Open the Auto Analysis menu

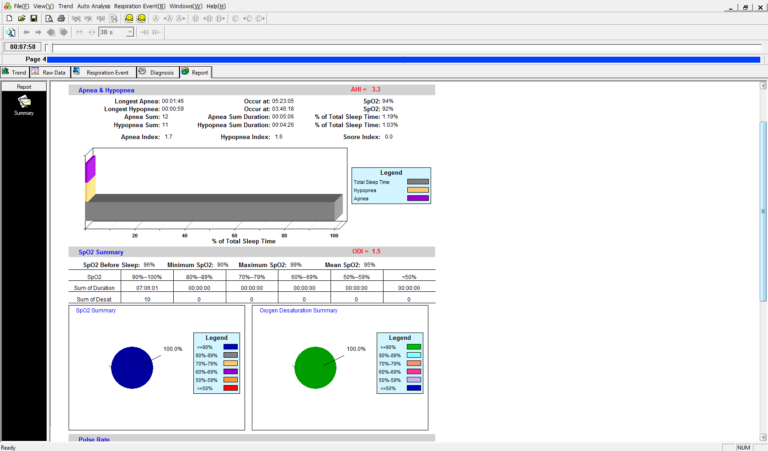coord(93,6)
